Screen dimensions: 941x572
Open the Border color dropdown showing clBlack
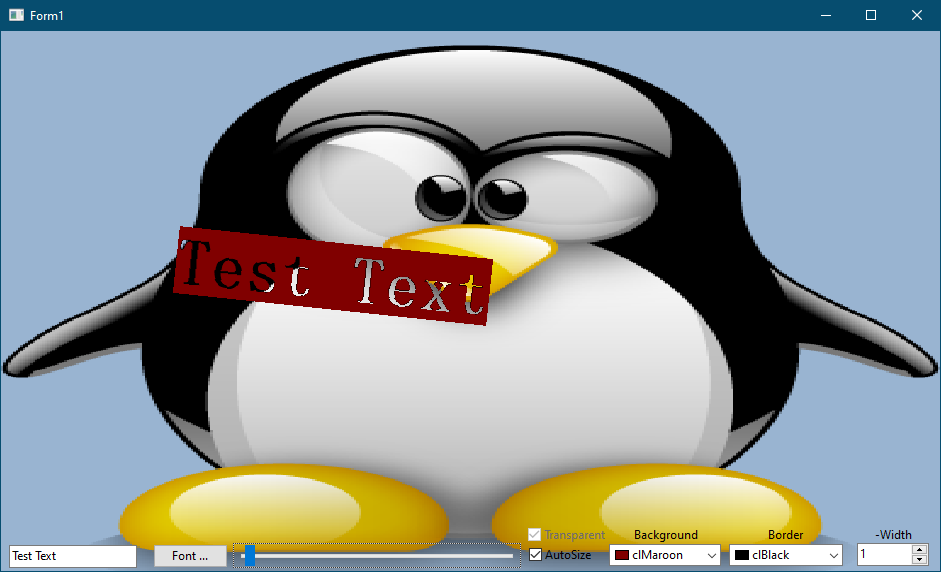[786, 555]
